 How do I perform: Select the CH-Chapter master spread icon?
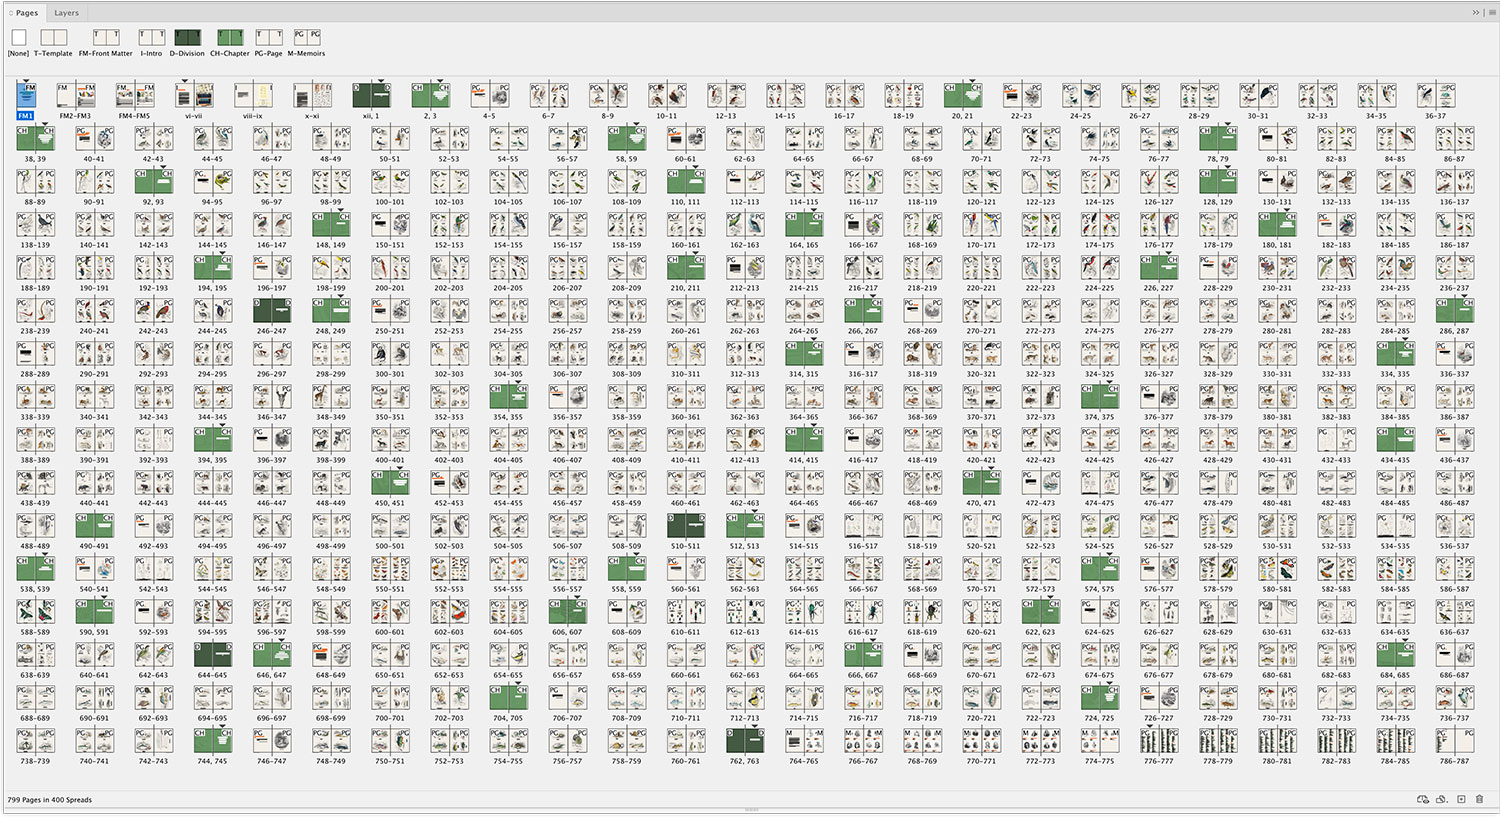coord(230,38)
